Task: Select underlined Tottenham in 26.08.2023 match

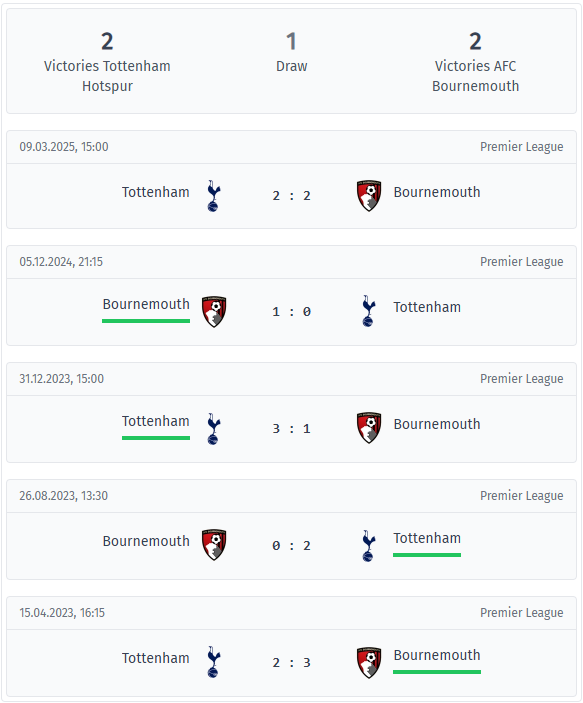Action: [427, 538]
